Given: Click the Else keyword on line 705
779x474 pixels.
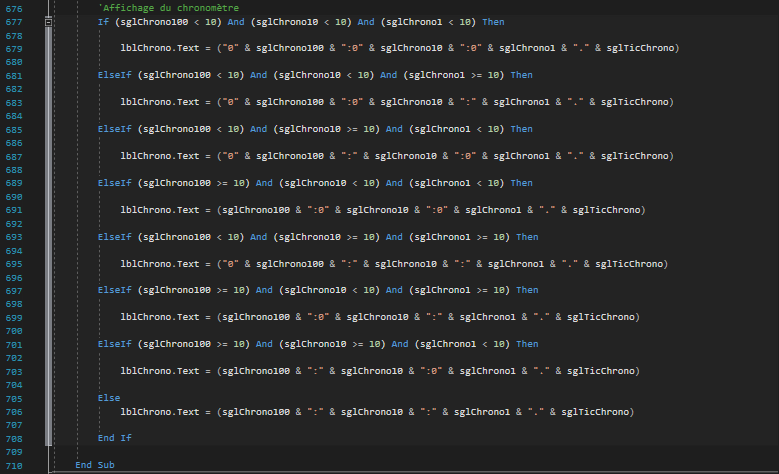Looking at the screenshot, I should (109, 398).
